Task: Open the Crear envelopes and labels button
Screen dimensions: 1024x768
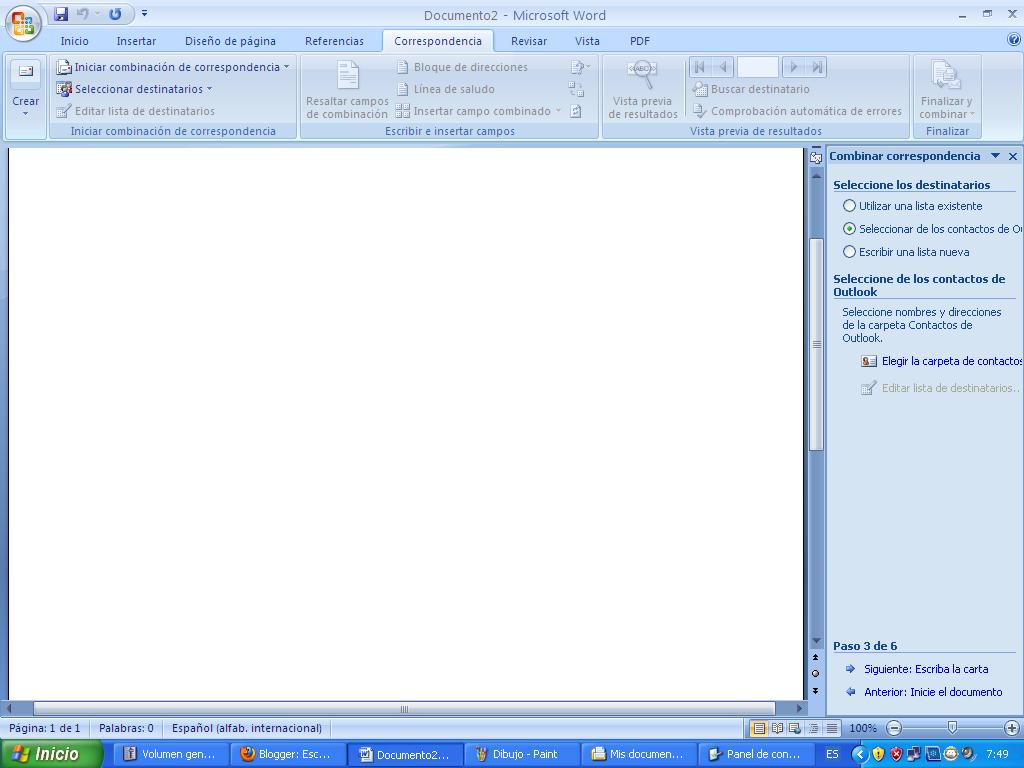Action: pos(25,91)
